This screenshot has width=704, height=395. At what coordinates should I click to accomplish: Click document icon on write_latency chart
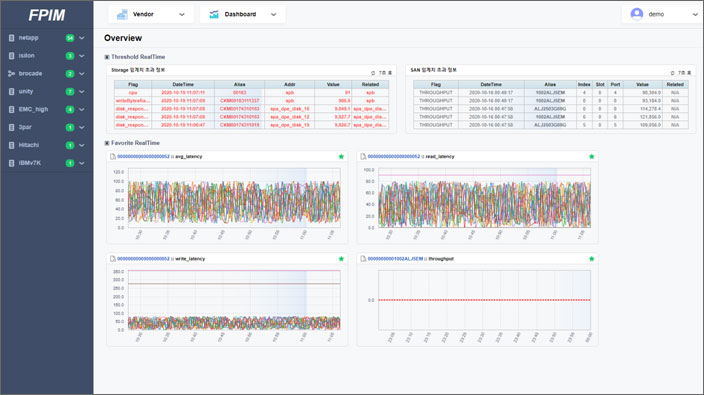click(113, 259)
